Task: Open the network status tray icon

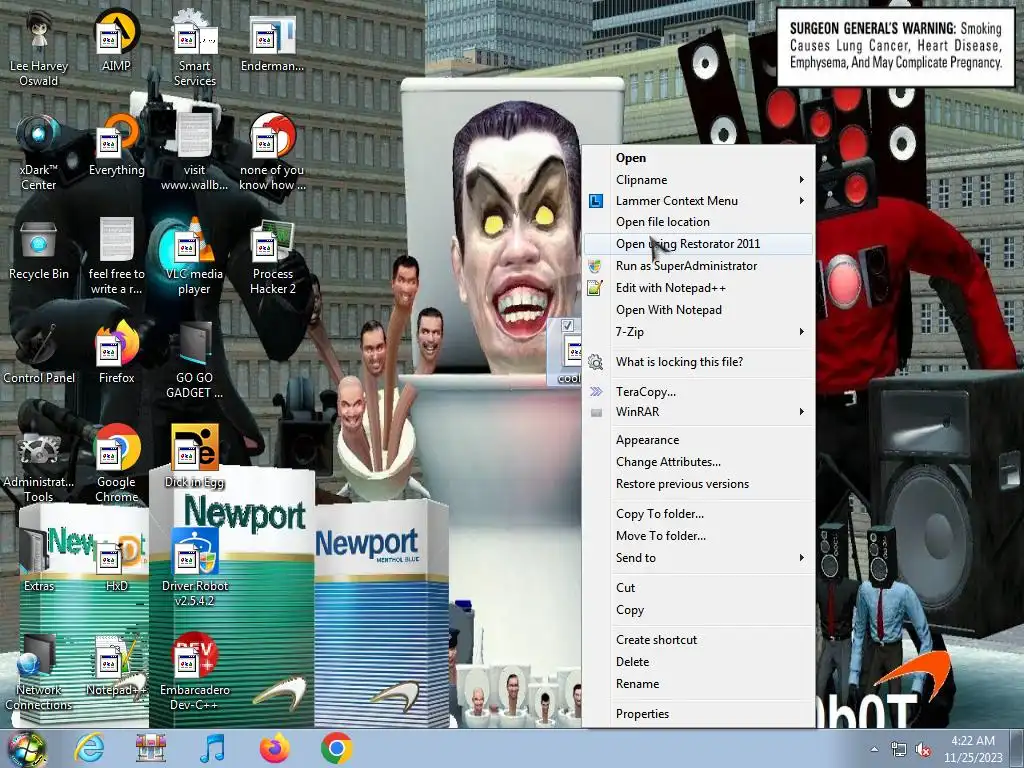Action: pyautogui.click(x=898, y=750)
